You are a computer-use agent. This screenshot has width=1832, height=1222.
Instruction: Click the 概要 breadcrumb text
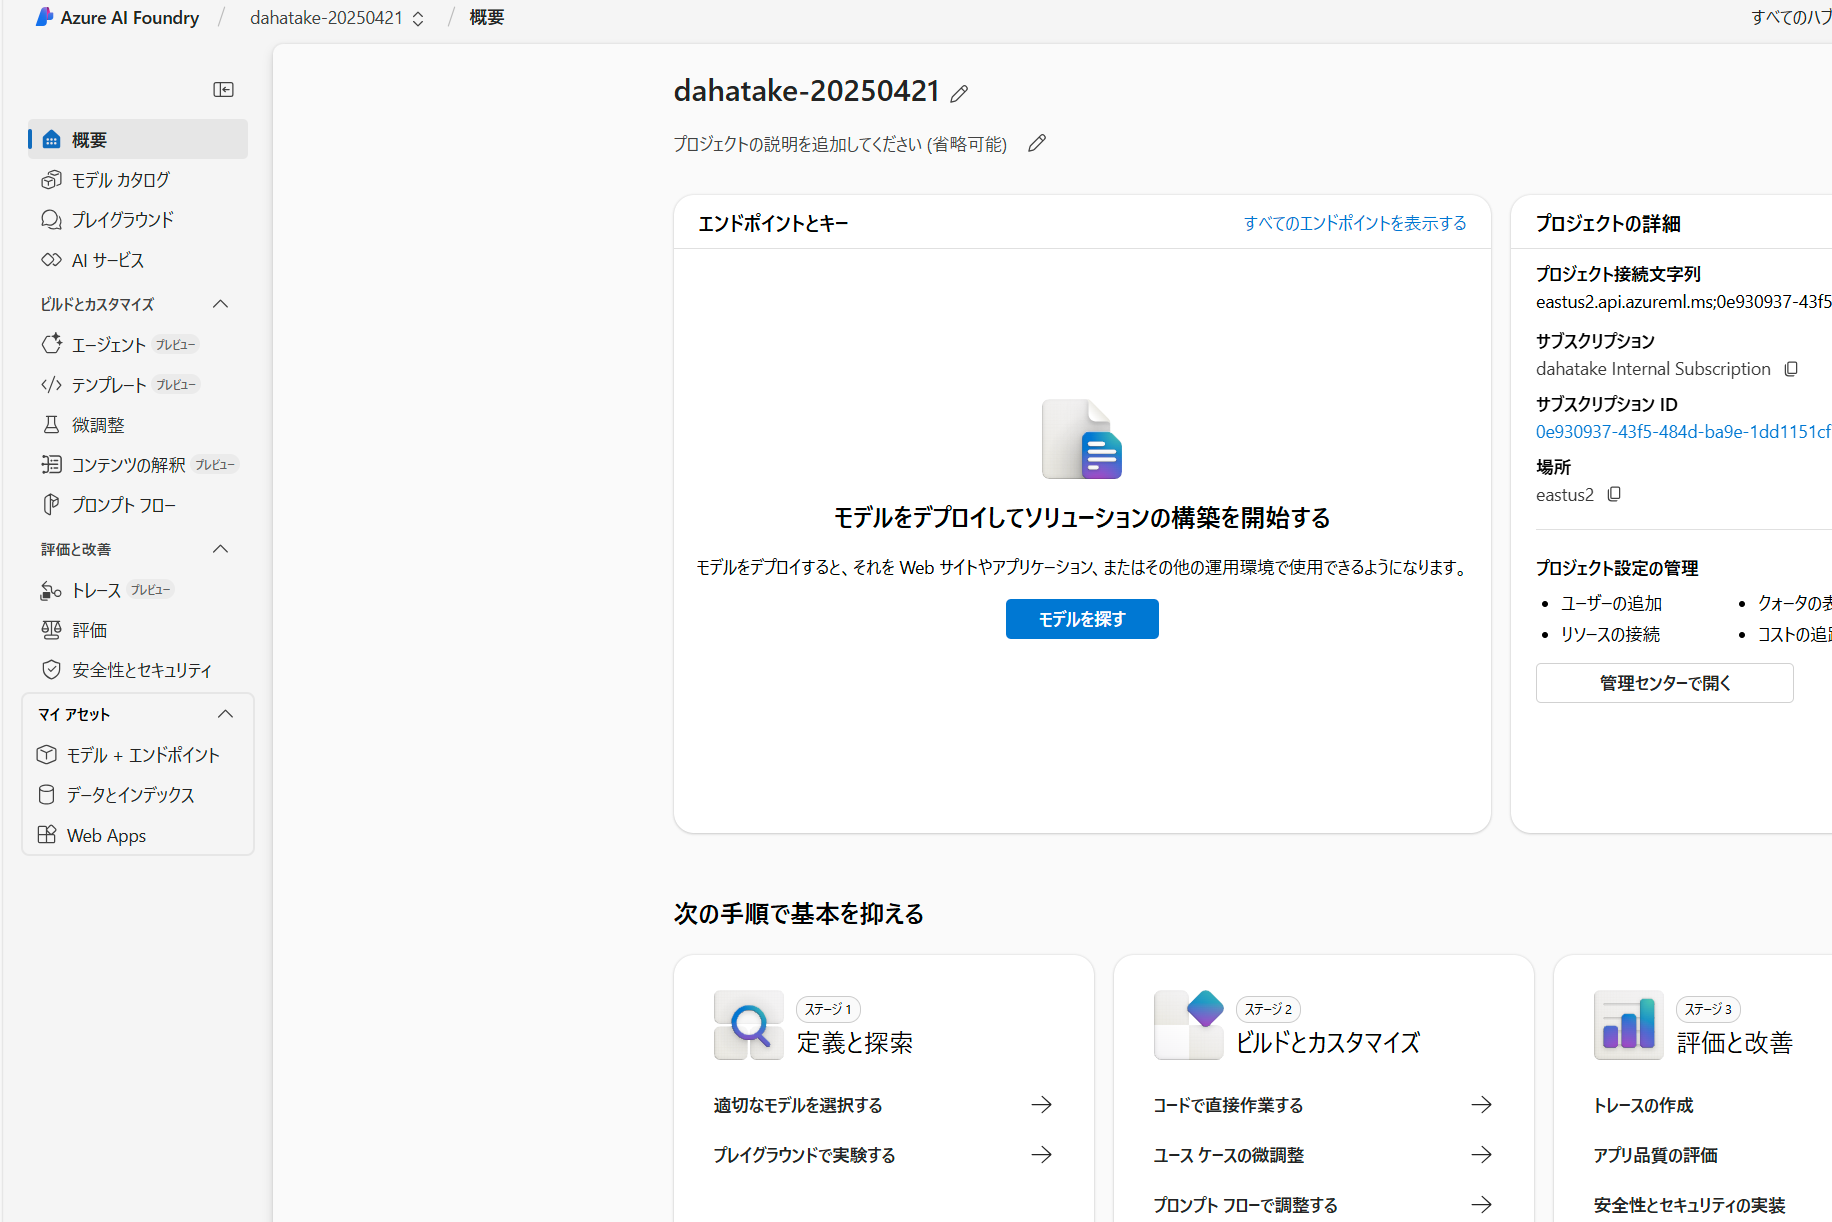(x=487, y=18)
